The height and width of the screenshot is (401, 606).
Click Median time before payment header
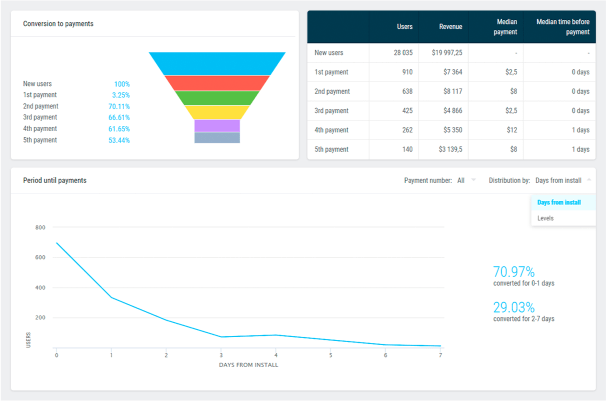tap(563, 27)
